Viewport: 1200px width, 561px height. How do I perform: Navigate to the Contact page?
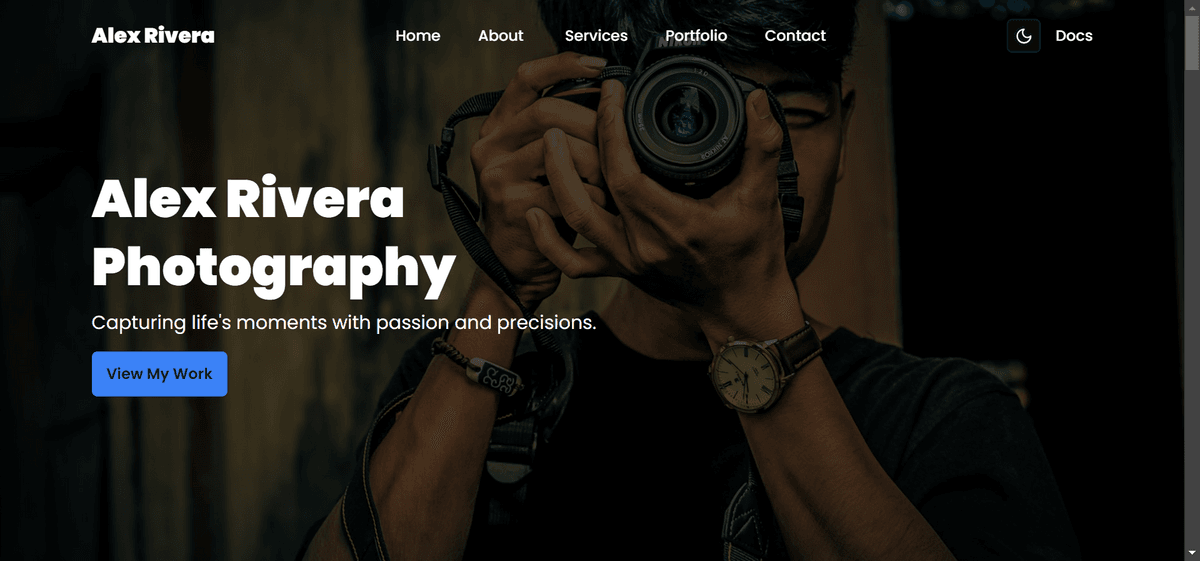[x=795, y=36]
